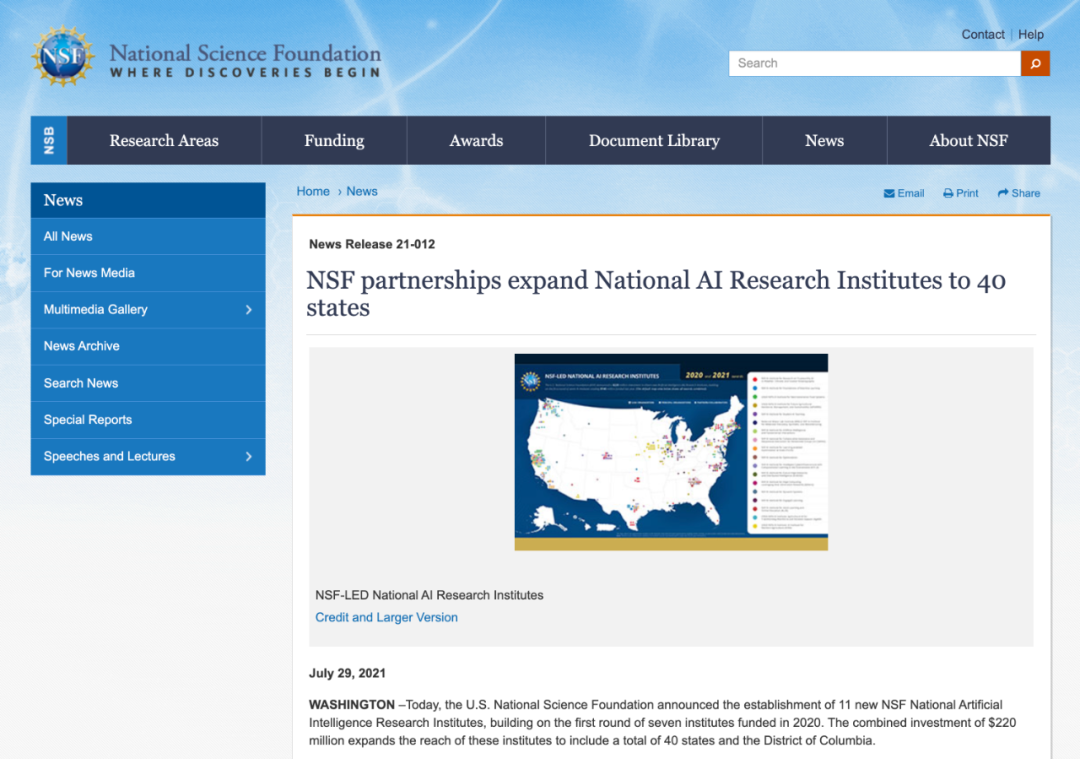Click the National Science Foundation title text
1080x759 pixels.
[245, 53]
